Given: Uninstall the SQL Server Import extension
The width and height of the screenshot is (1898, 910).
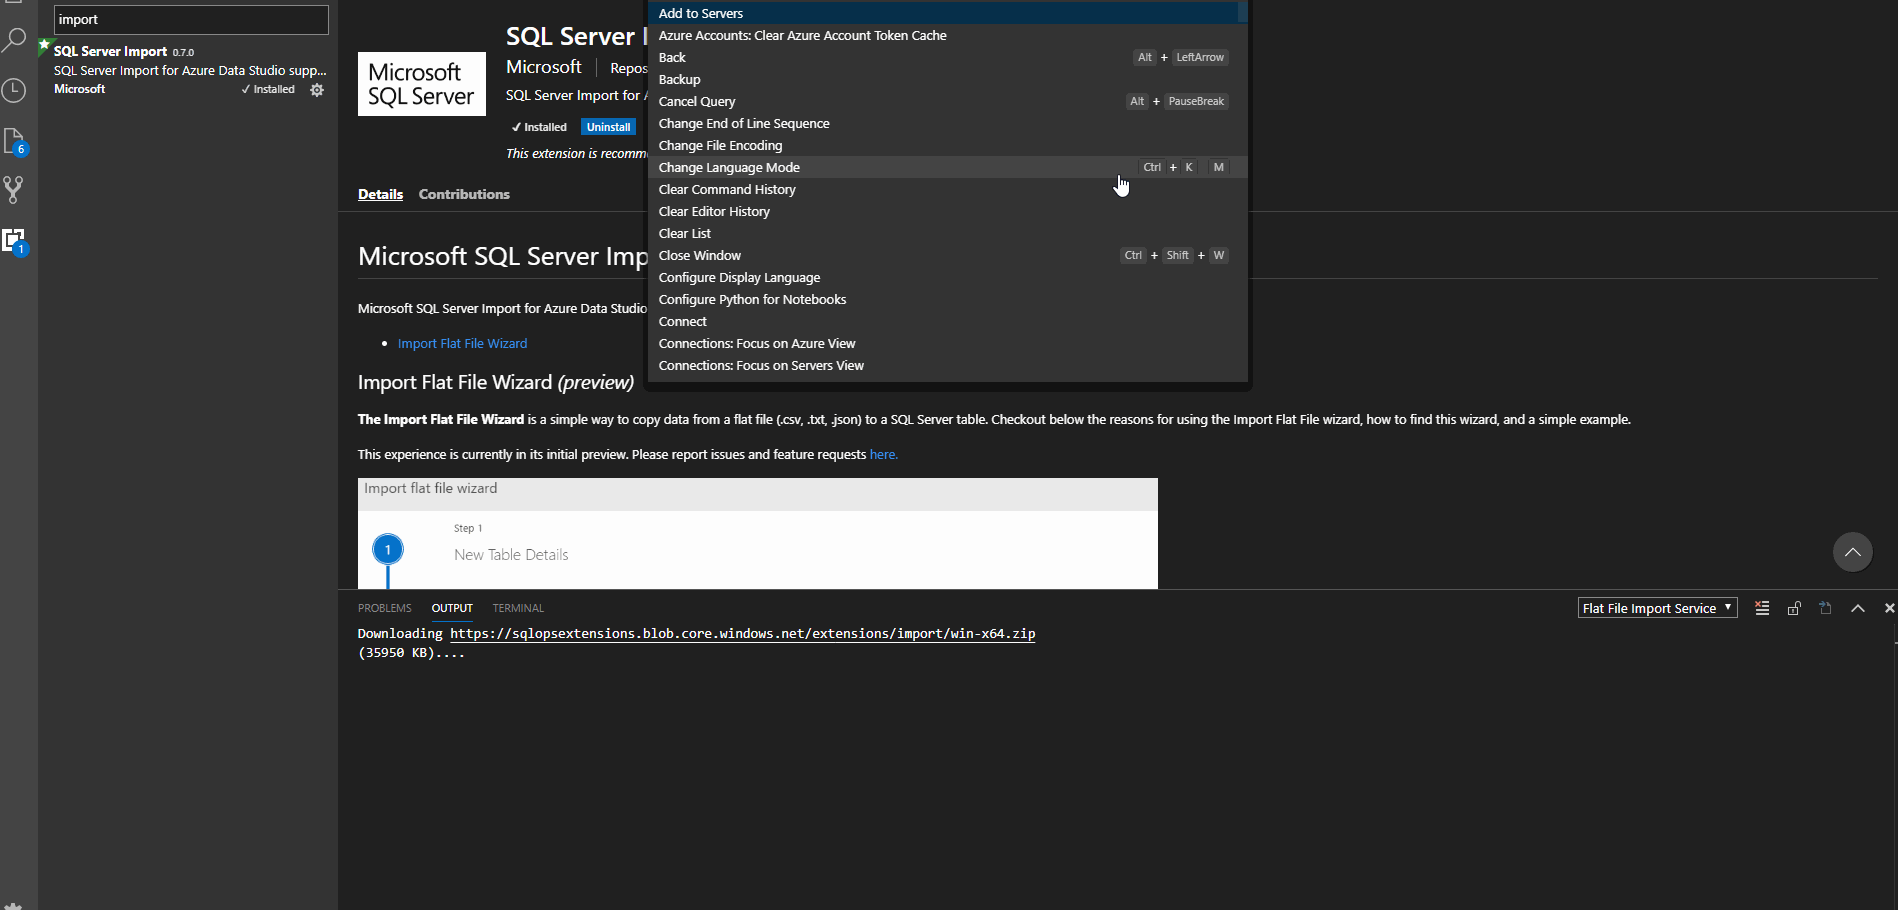Looking at the screenshot, I should (608, 126).
